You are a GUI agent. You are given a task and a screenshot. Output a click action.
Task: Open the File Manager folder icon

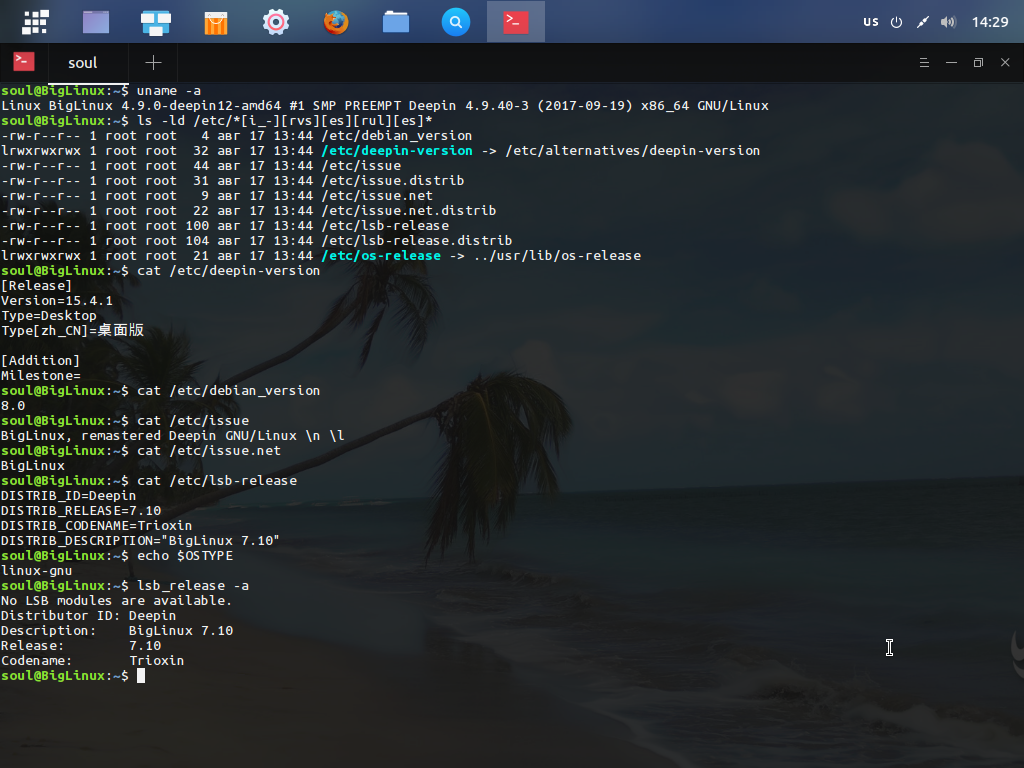396,22
